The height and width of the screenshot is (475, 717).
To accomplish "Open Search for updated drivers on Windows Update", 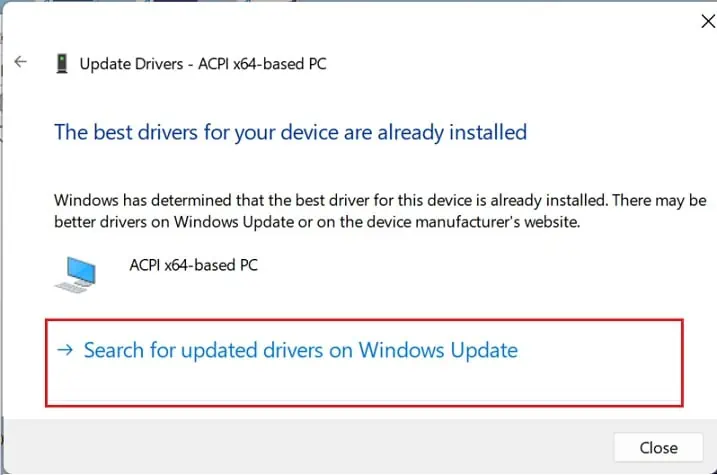I will click(x=300, y=351).
